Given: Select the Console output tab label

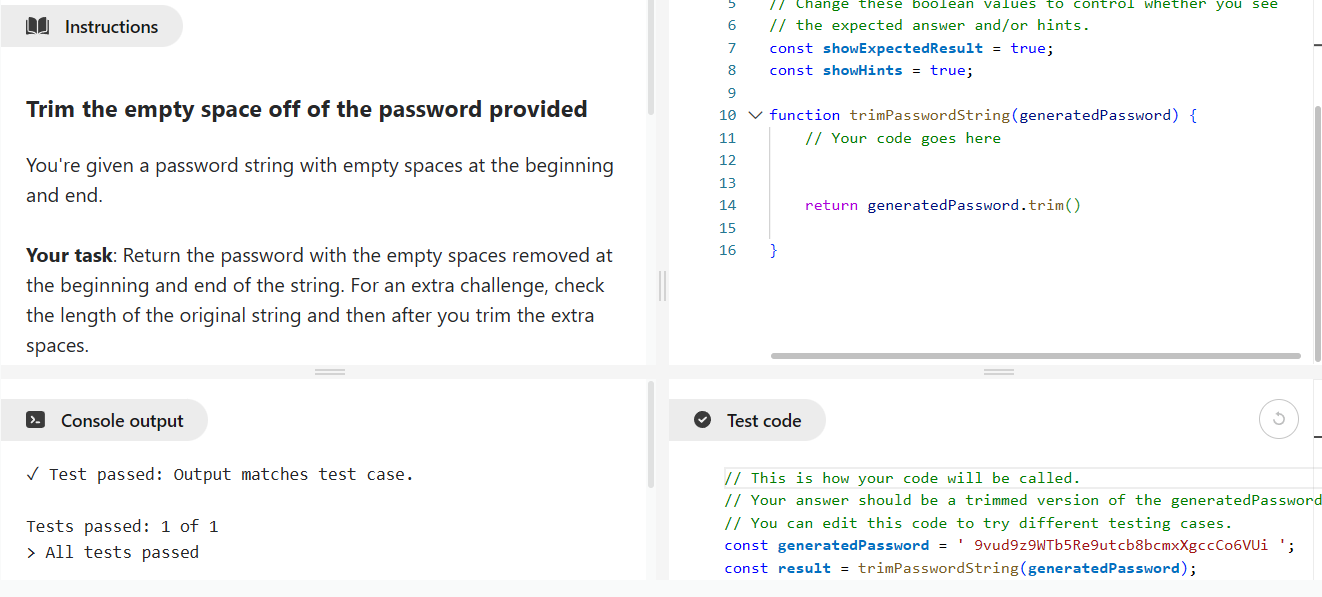Looking at the screenshot, I should point(121,421).
